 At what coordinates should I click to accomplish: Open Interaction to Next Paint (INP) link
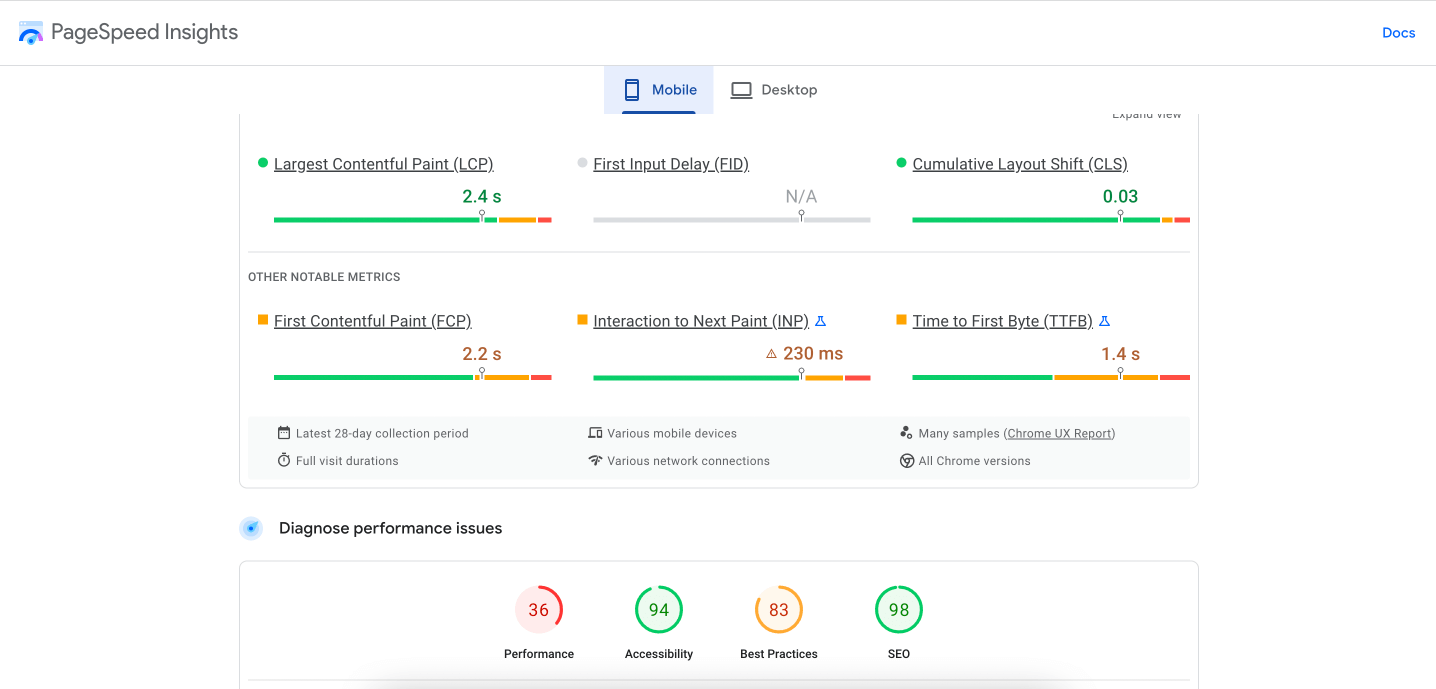pos(701,321)
